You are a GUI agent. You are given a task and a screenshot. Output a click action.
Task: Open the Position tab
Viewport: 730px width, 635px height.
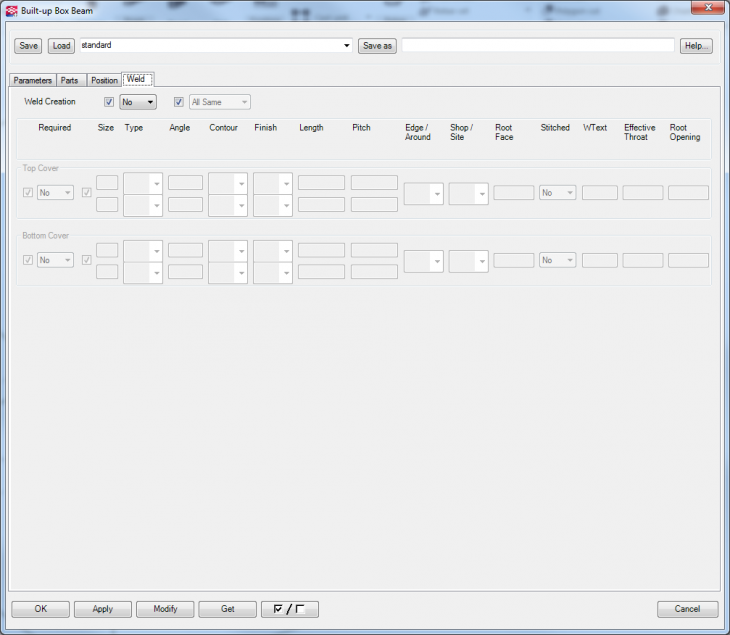click(104, 80)
